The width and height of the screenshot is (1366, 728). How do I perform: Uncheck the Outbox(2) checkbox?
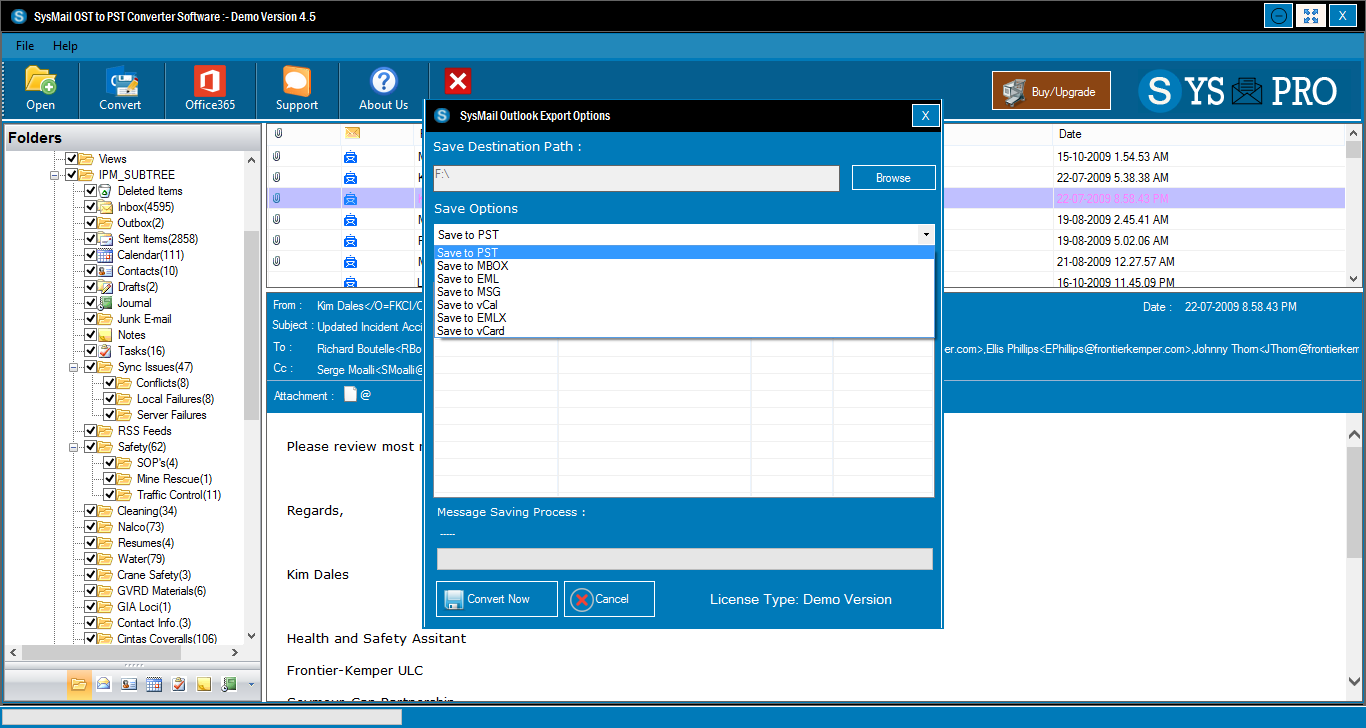click(91, 223)
